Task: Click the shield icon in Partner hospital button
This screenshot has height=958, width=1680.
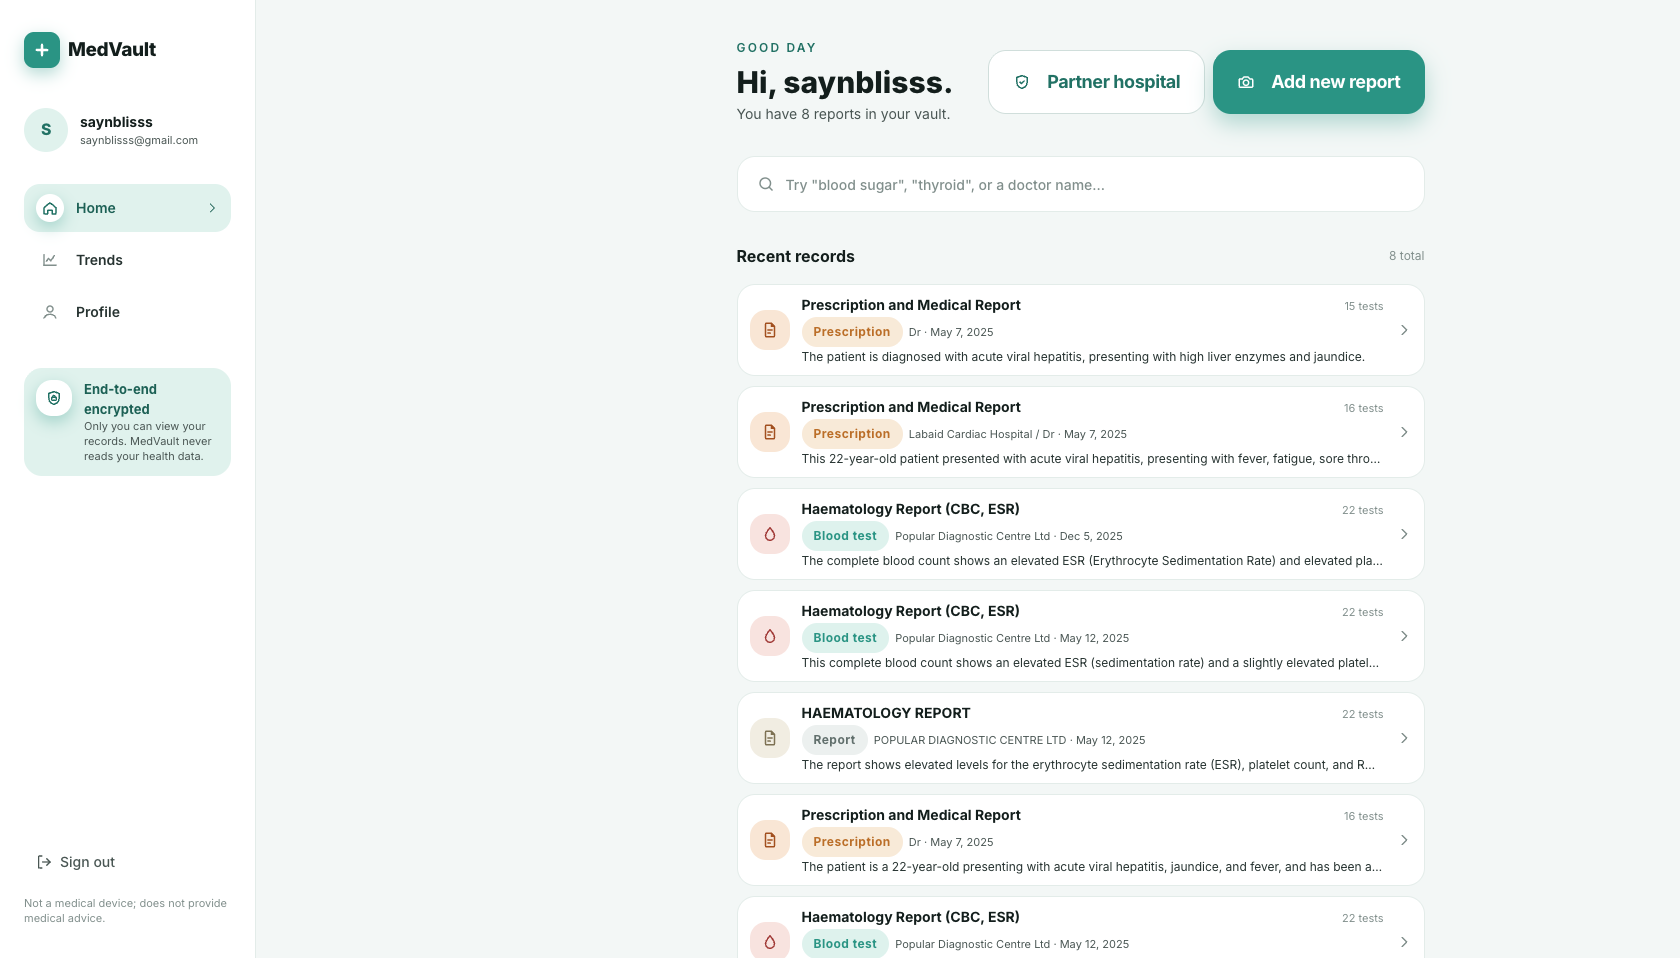Action: click(x=1022, y=82)
